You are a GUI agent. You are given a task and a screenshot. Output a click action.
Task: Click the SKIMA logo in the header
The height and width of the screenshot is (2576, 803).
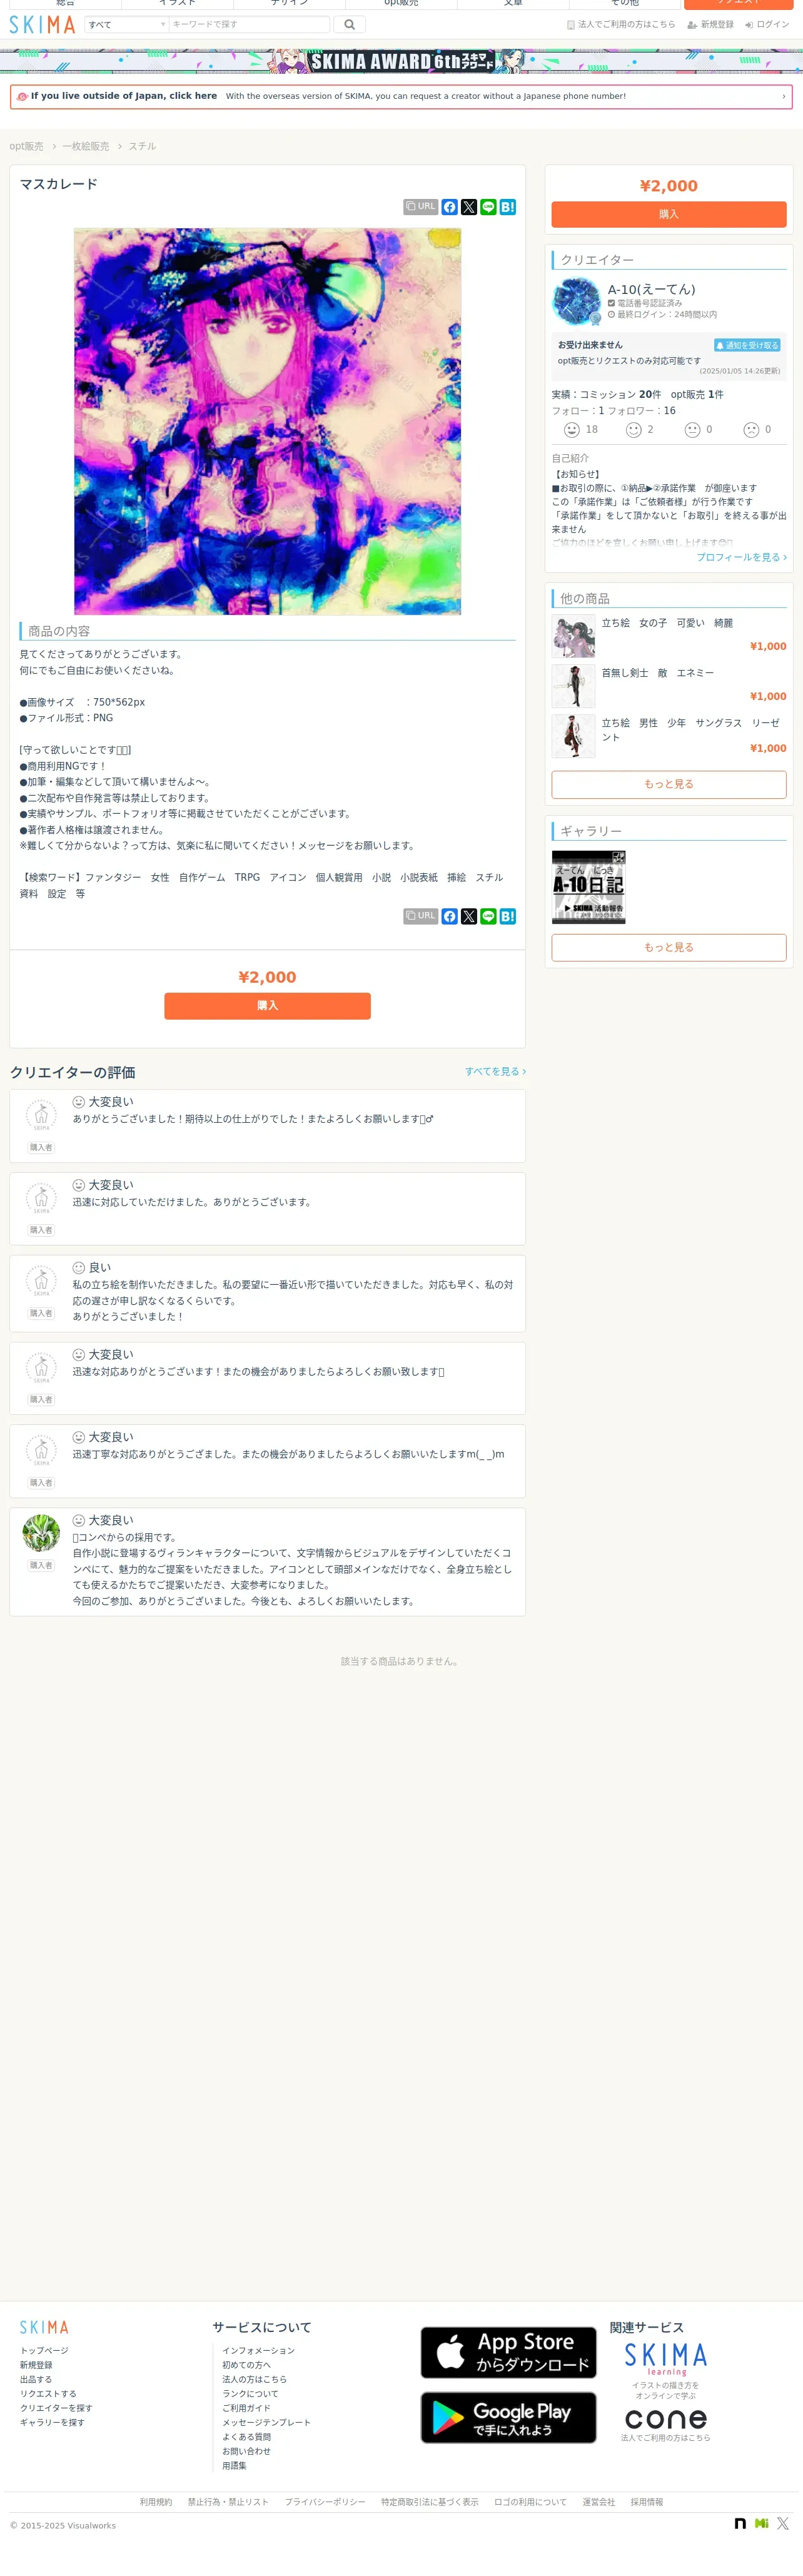(42, 25)
